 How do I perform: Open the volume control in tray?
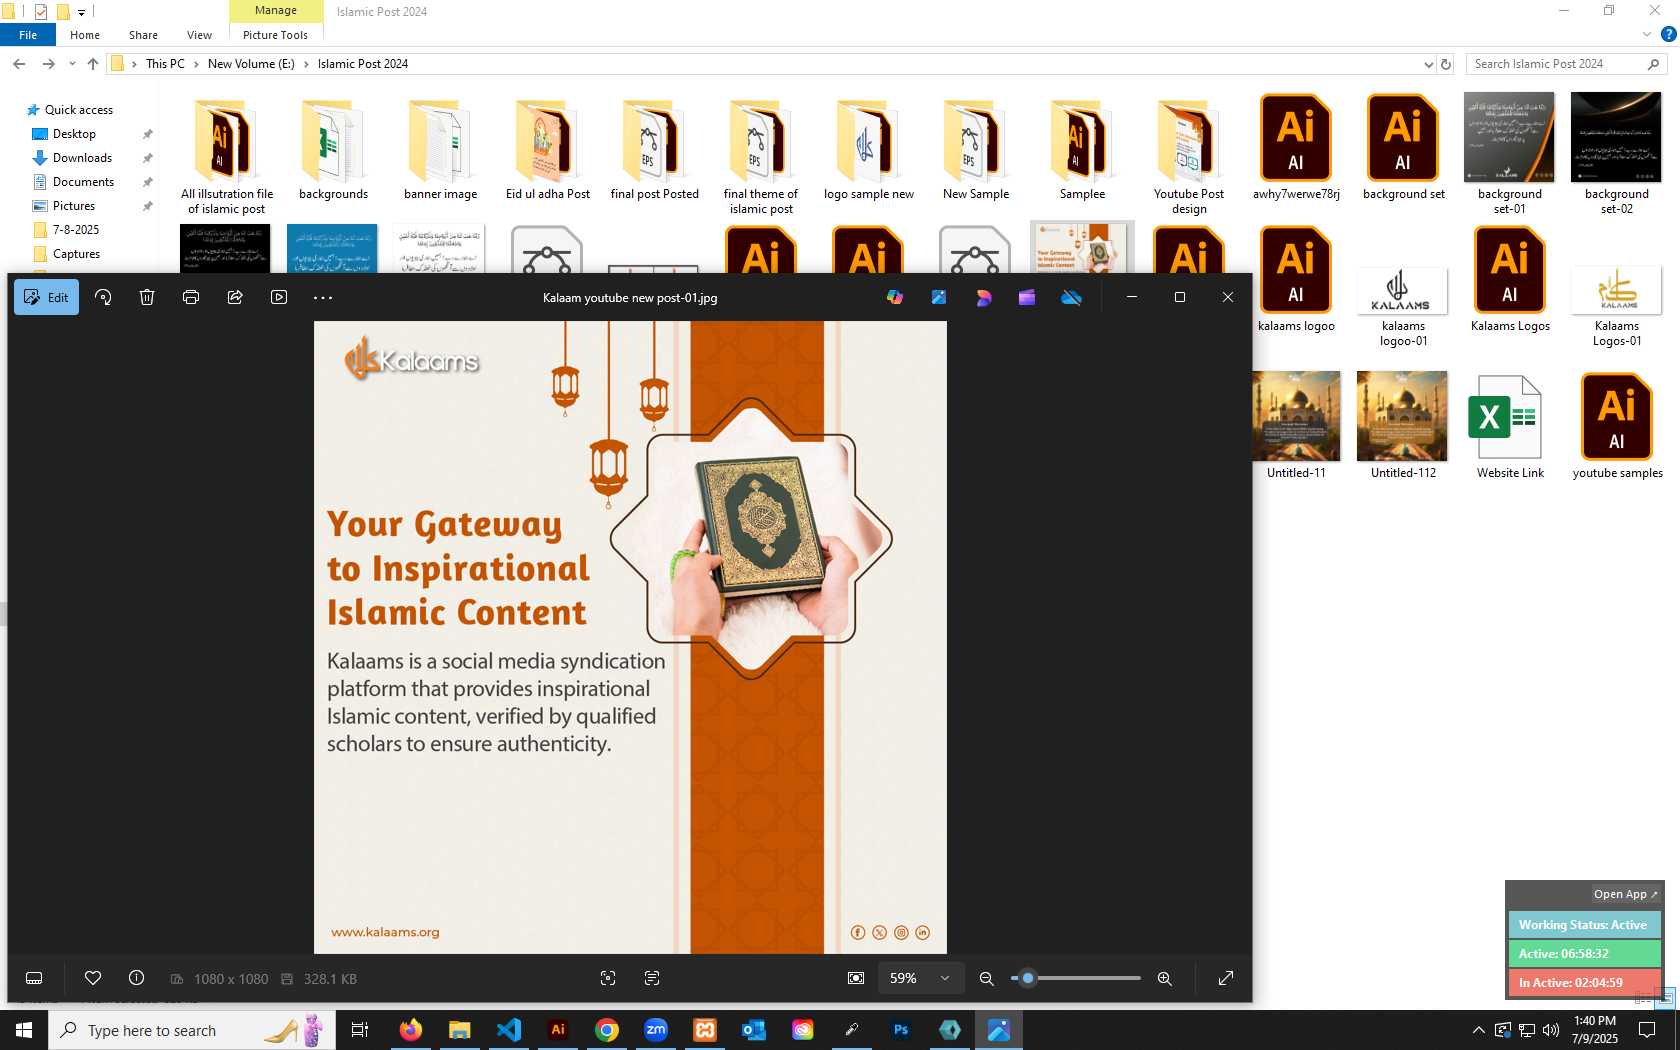[x=1551, y=1030]
